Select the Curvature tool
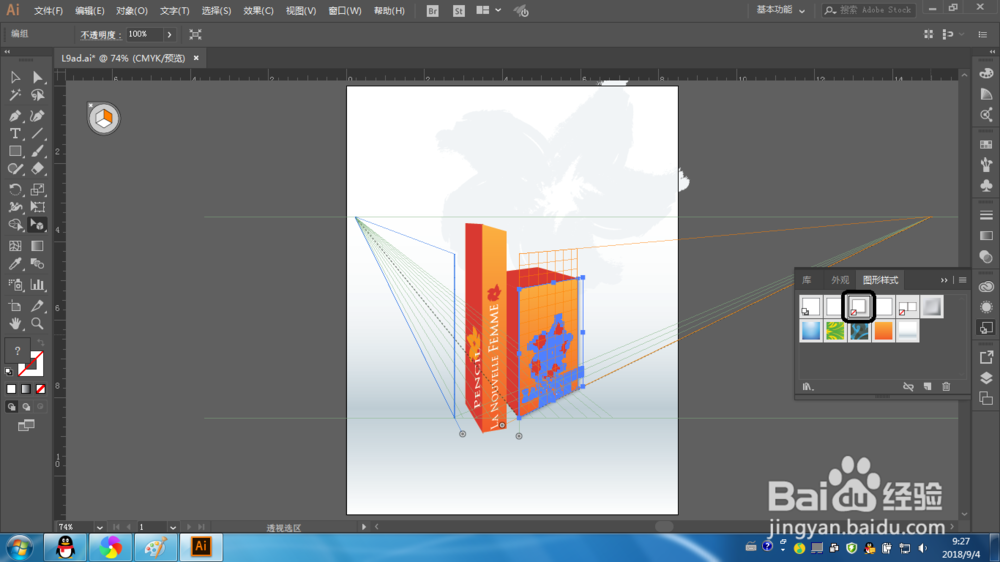This screenshot has height=562, width=1000. coord(38,115)
